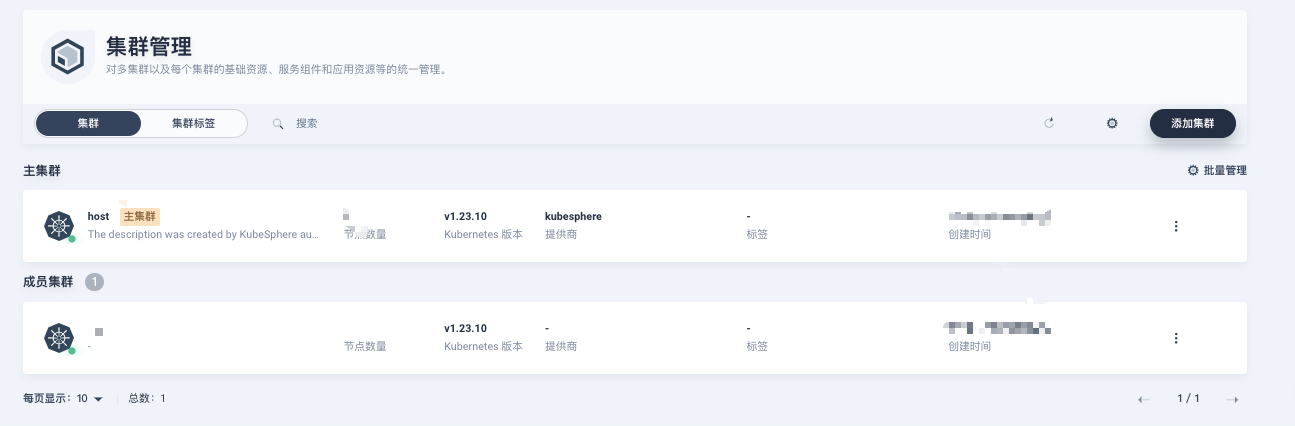
Task: Open 批量管理 batch management
Action: click(1217, 170)
